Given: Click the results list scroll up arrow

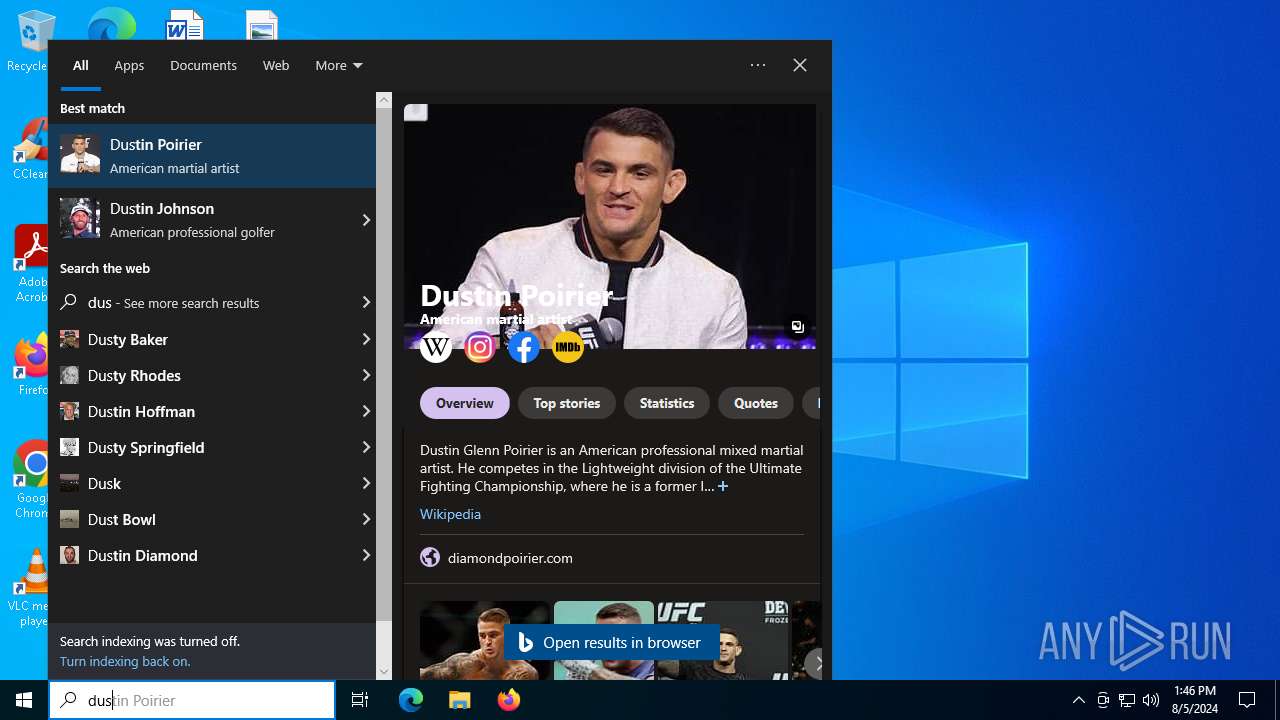Looking at the screenshot, I should [x=384, y=100].
